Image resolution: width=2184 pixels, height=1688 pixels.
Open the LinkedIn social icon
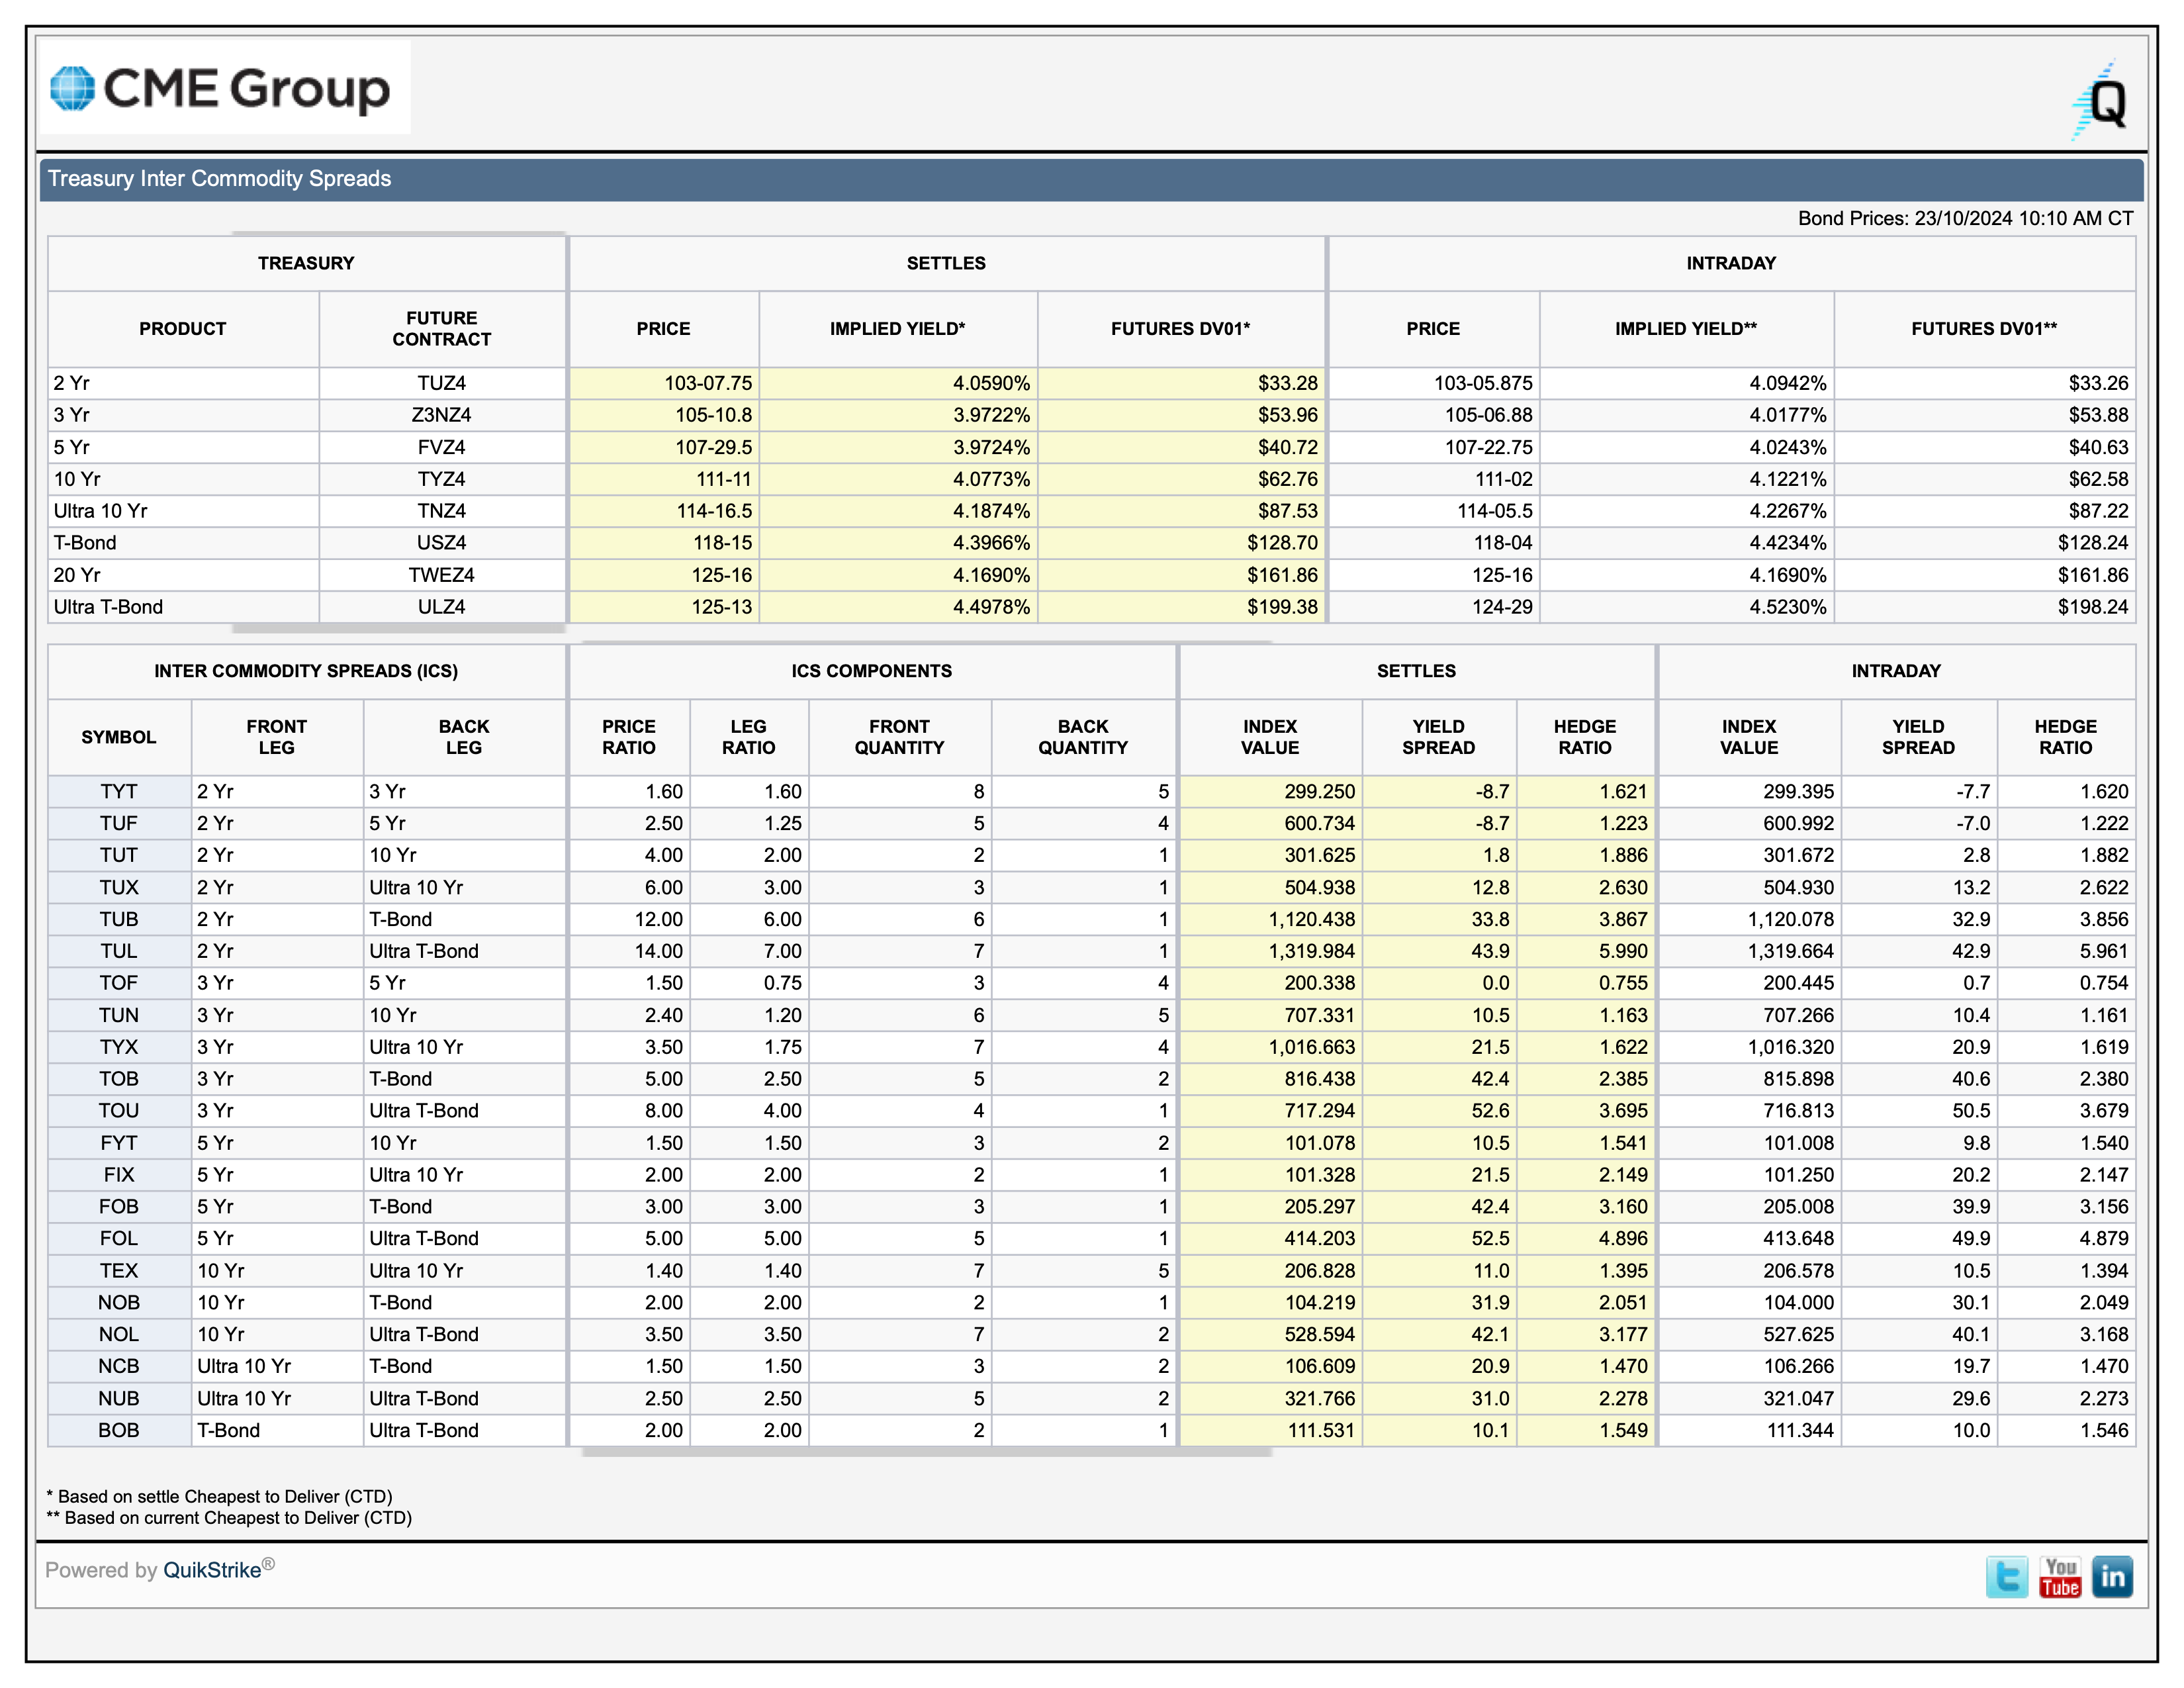tap(2112, 1577)
